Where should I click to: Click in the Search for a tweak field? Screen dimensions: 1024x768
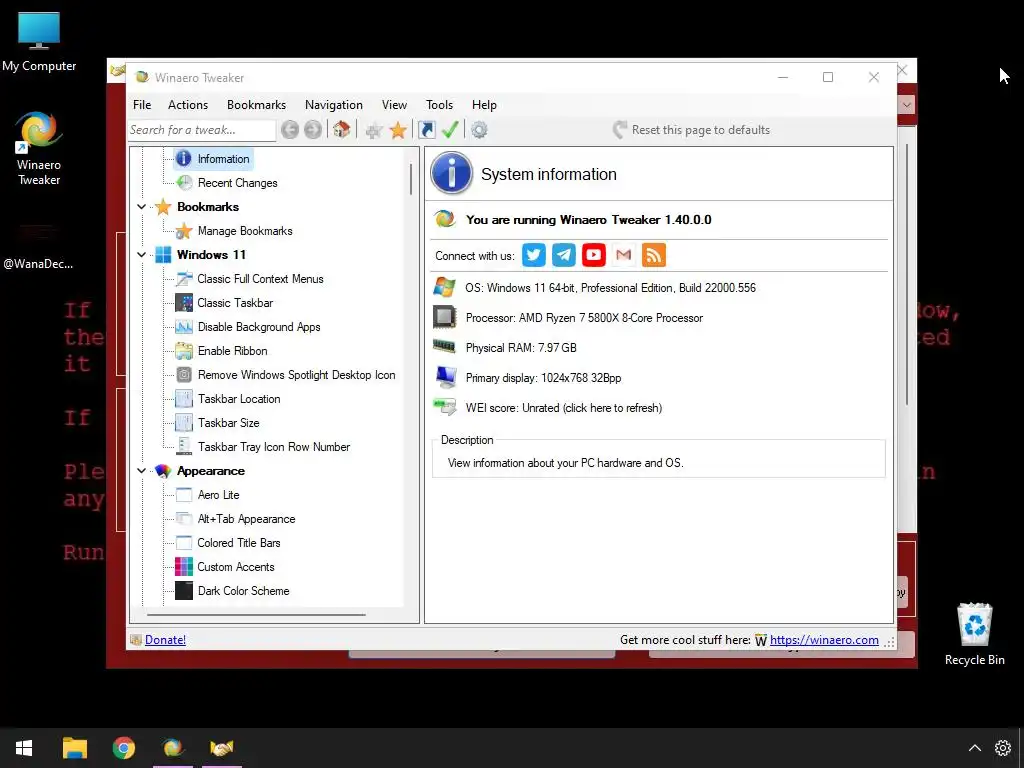tap(201, 130)
